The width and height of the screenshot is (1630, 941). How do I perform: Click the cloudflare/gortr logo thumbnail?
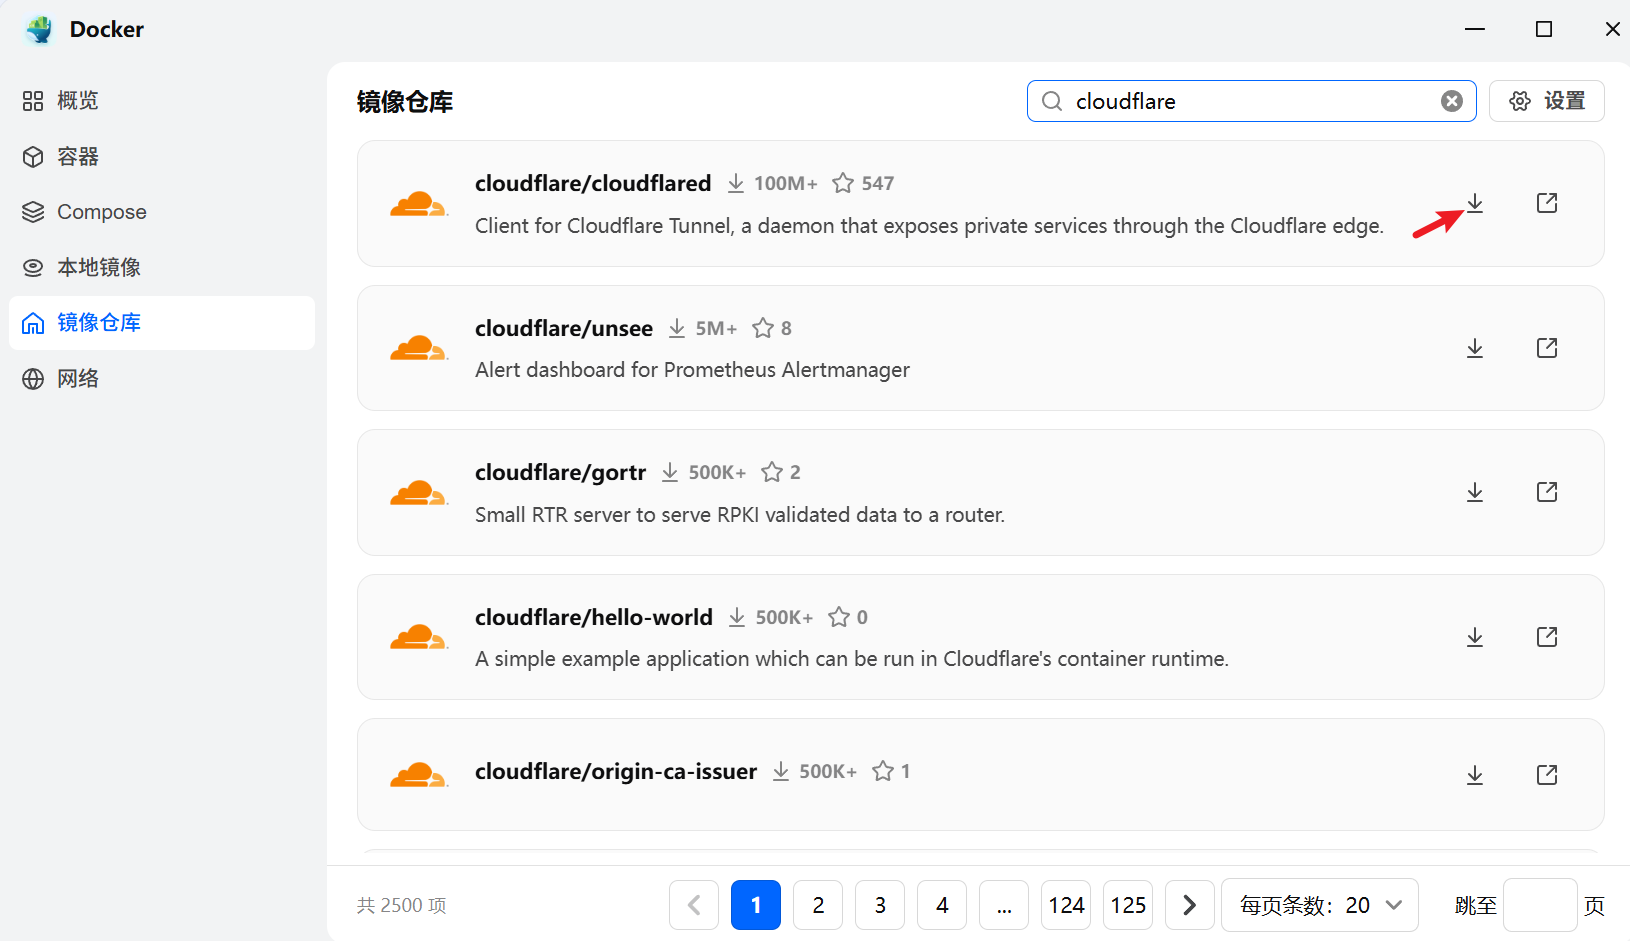pos(418,493)
